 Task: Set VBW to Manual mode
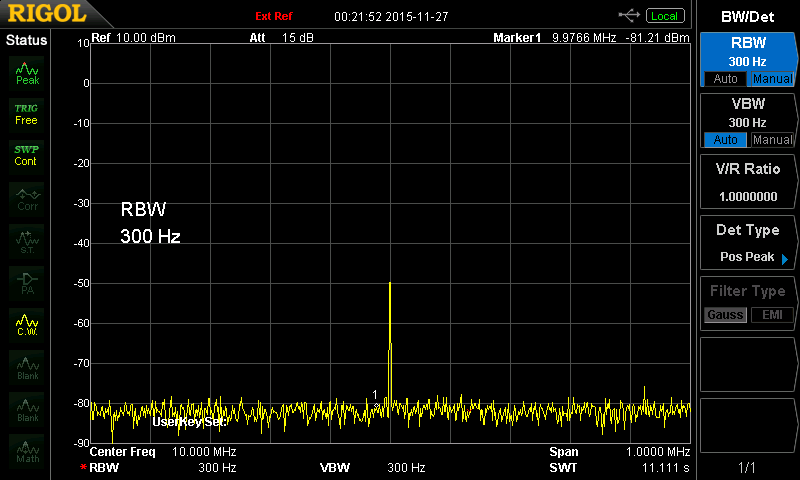tap(772, 140)
